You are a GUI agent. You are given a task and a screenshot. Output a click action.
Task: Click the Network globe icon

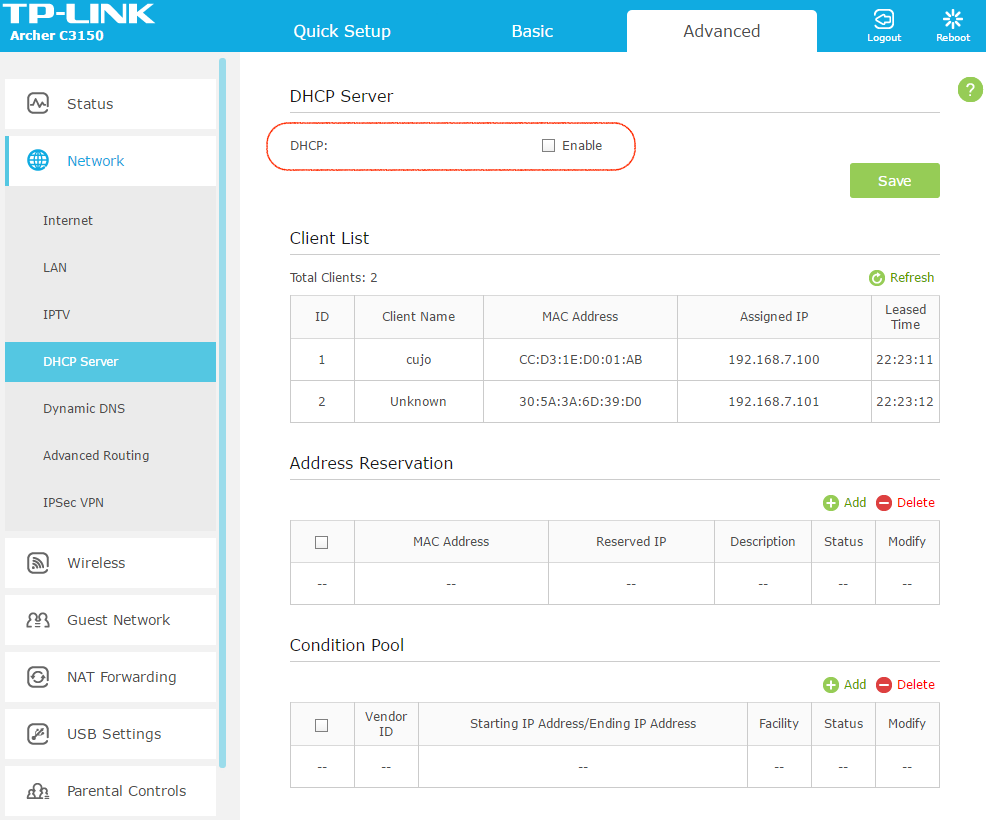(x=38, y=160)
